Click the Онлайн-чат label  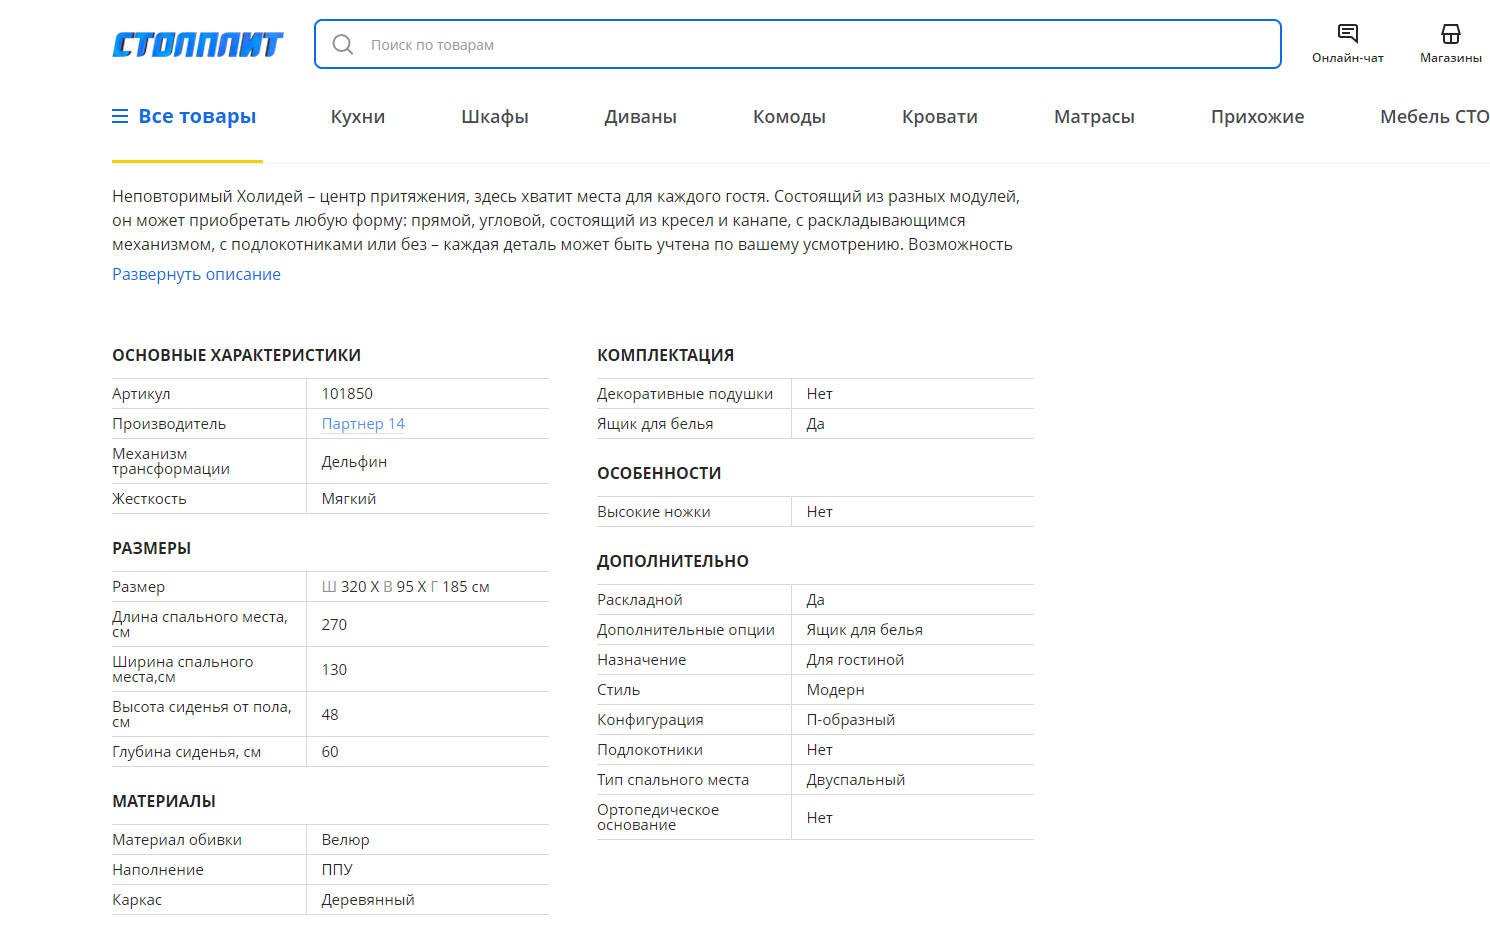point(1348,58)
